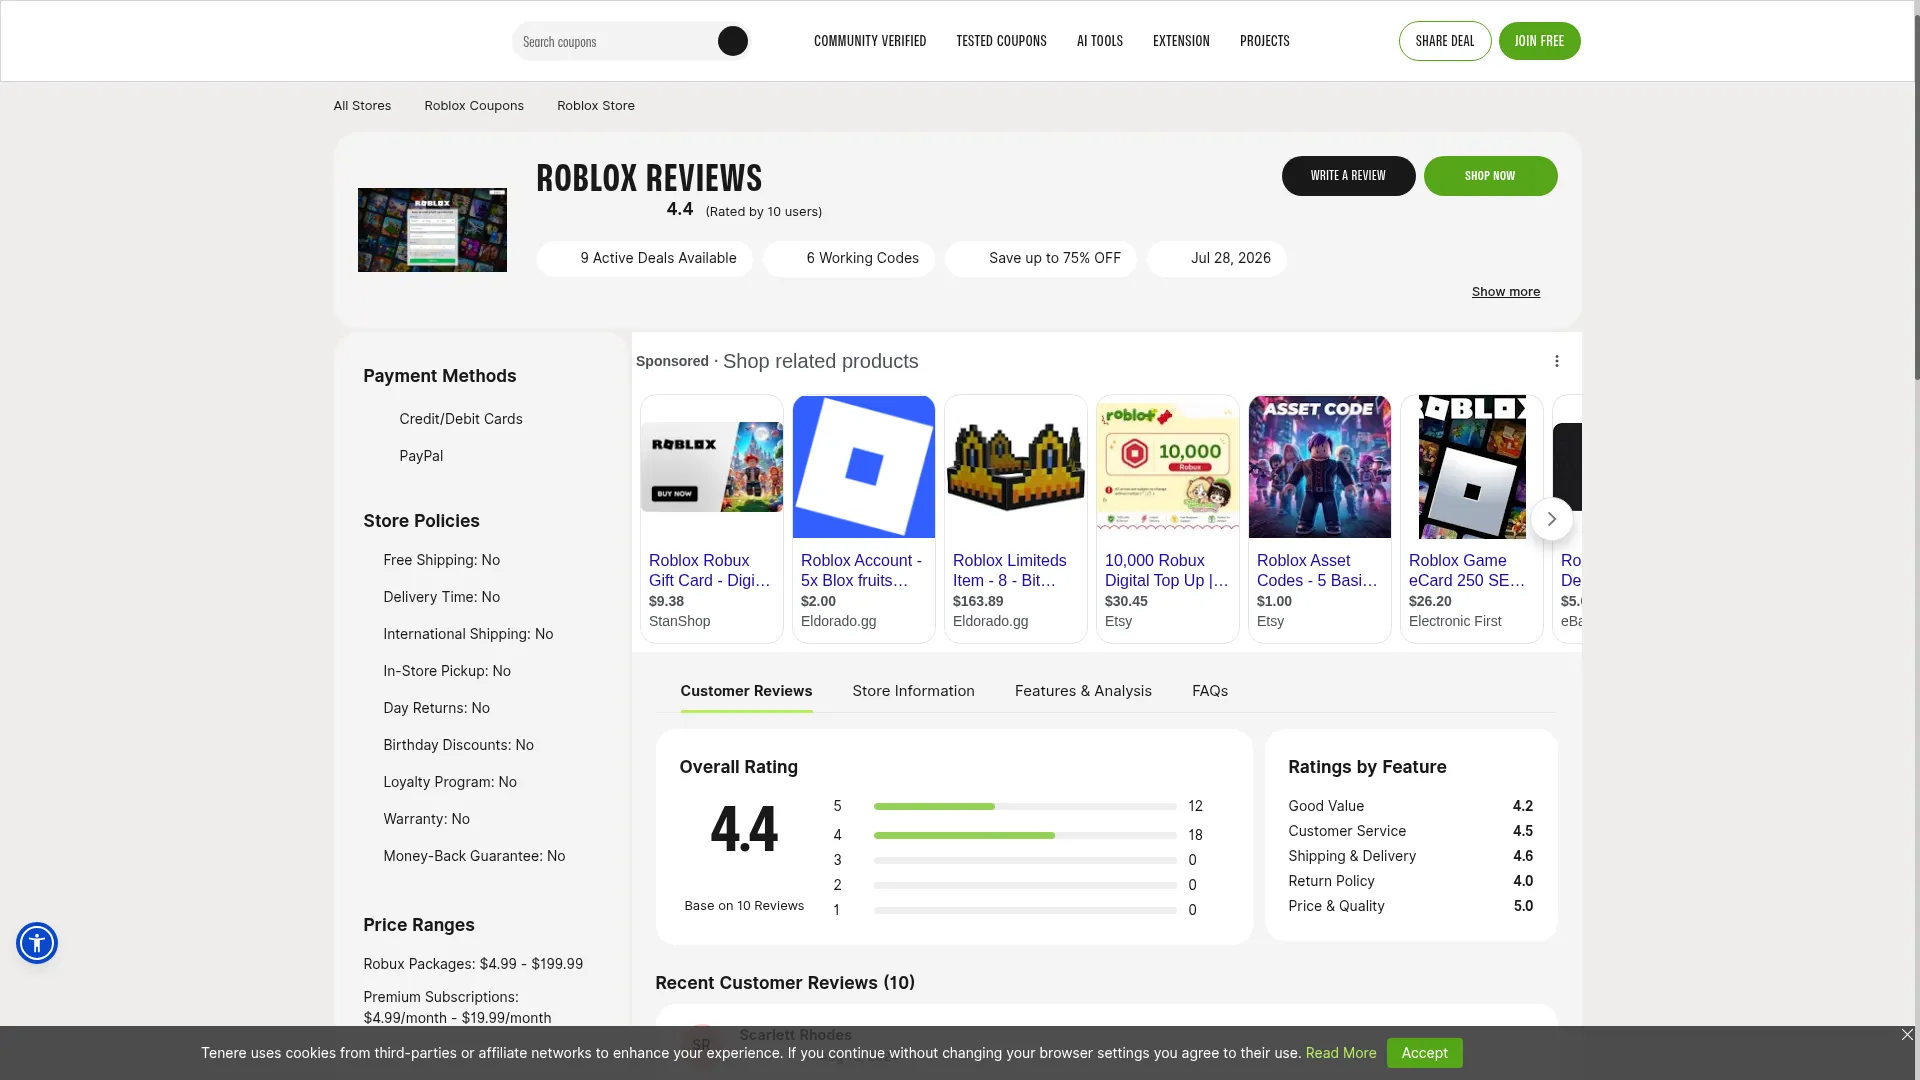Image resolution: width=1920 pixels, height=1080 pixels.
Task: Click 'Money-Back Guarantee: No' policy row
Action: pyautogui.click(x=474, y=856)
